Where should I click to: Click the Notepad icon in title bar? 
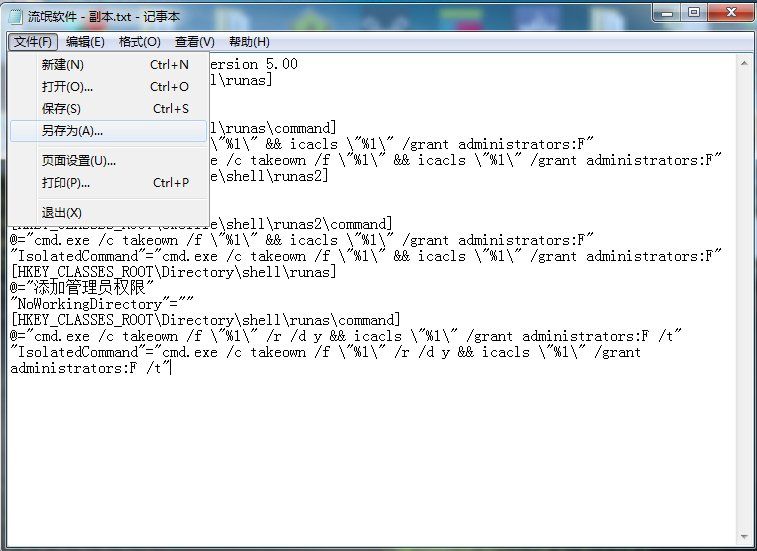(x=17, y=14)
